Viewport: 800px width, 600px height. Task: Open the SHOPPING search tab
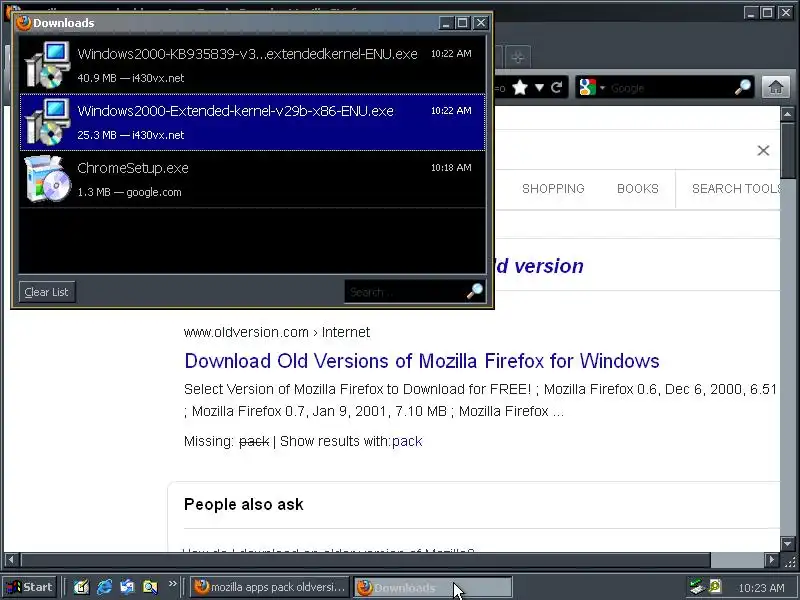coord(553,189)
